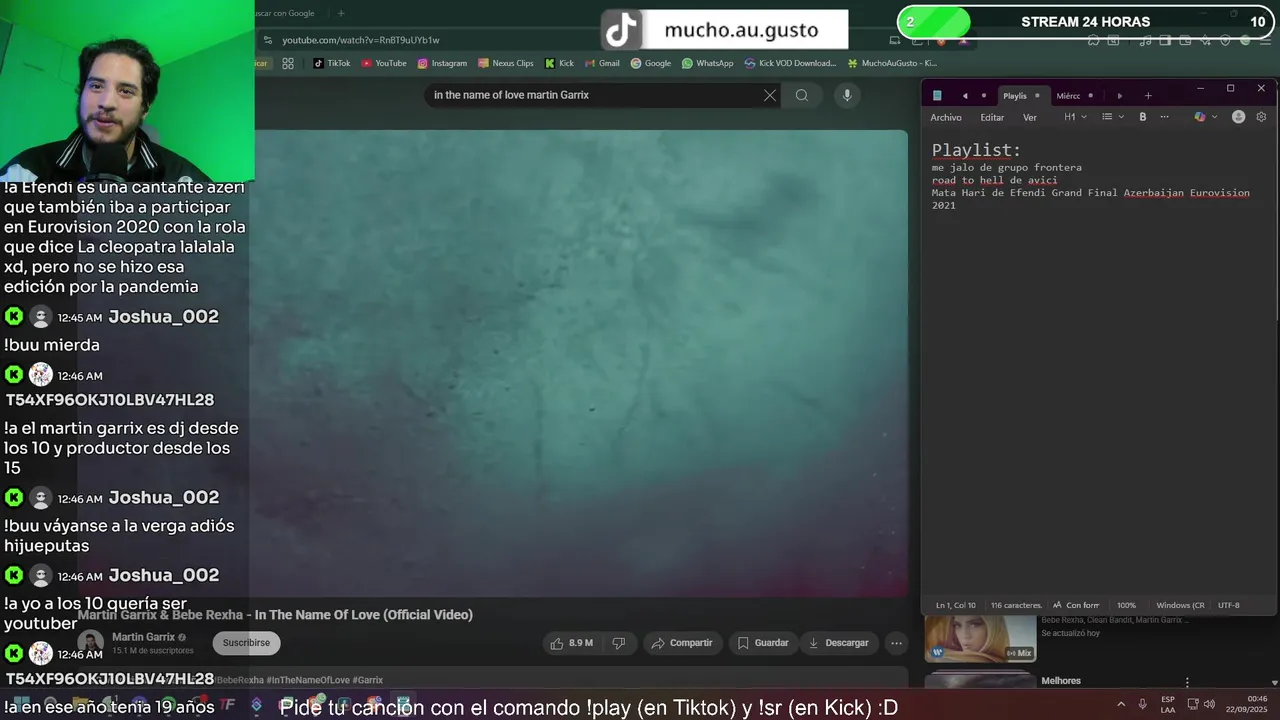Click the site info icon in address bar
Viewport: 1280px width, 720px height.
268,40
